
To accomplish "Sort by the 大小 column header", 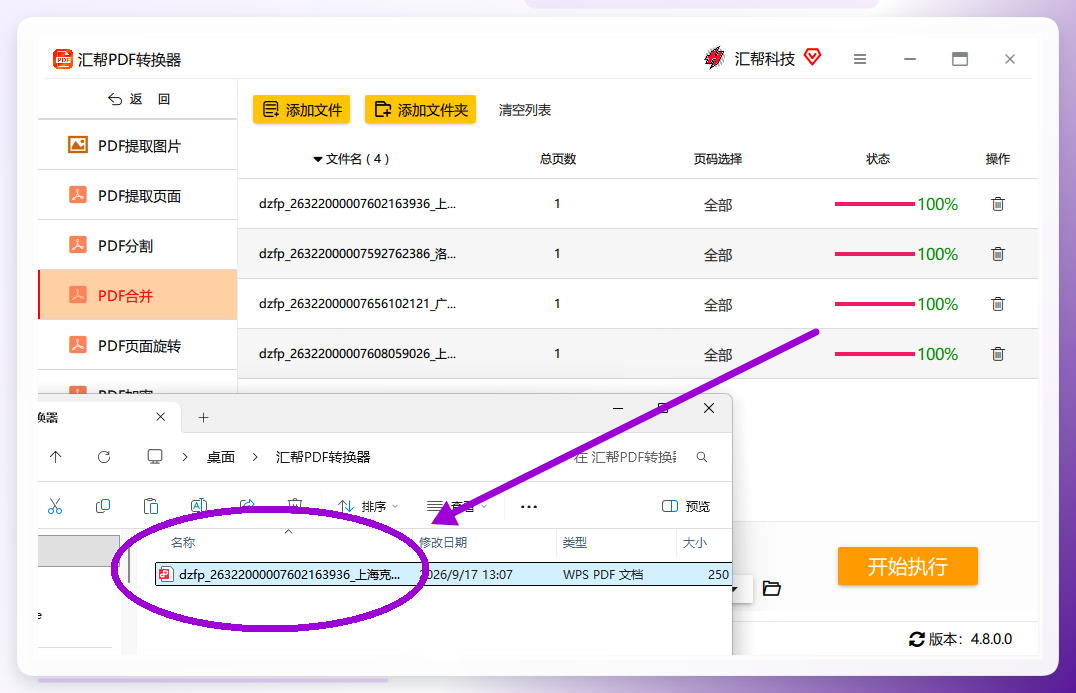I will click(x=694, y=542).
